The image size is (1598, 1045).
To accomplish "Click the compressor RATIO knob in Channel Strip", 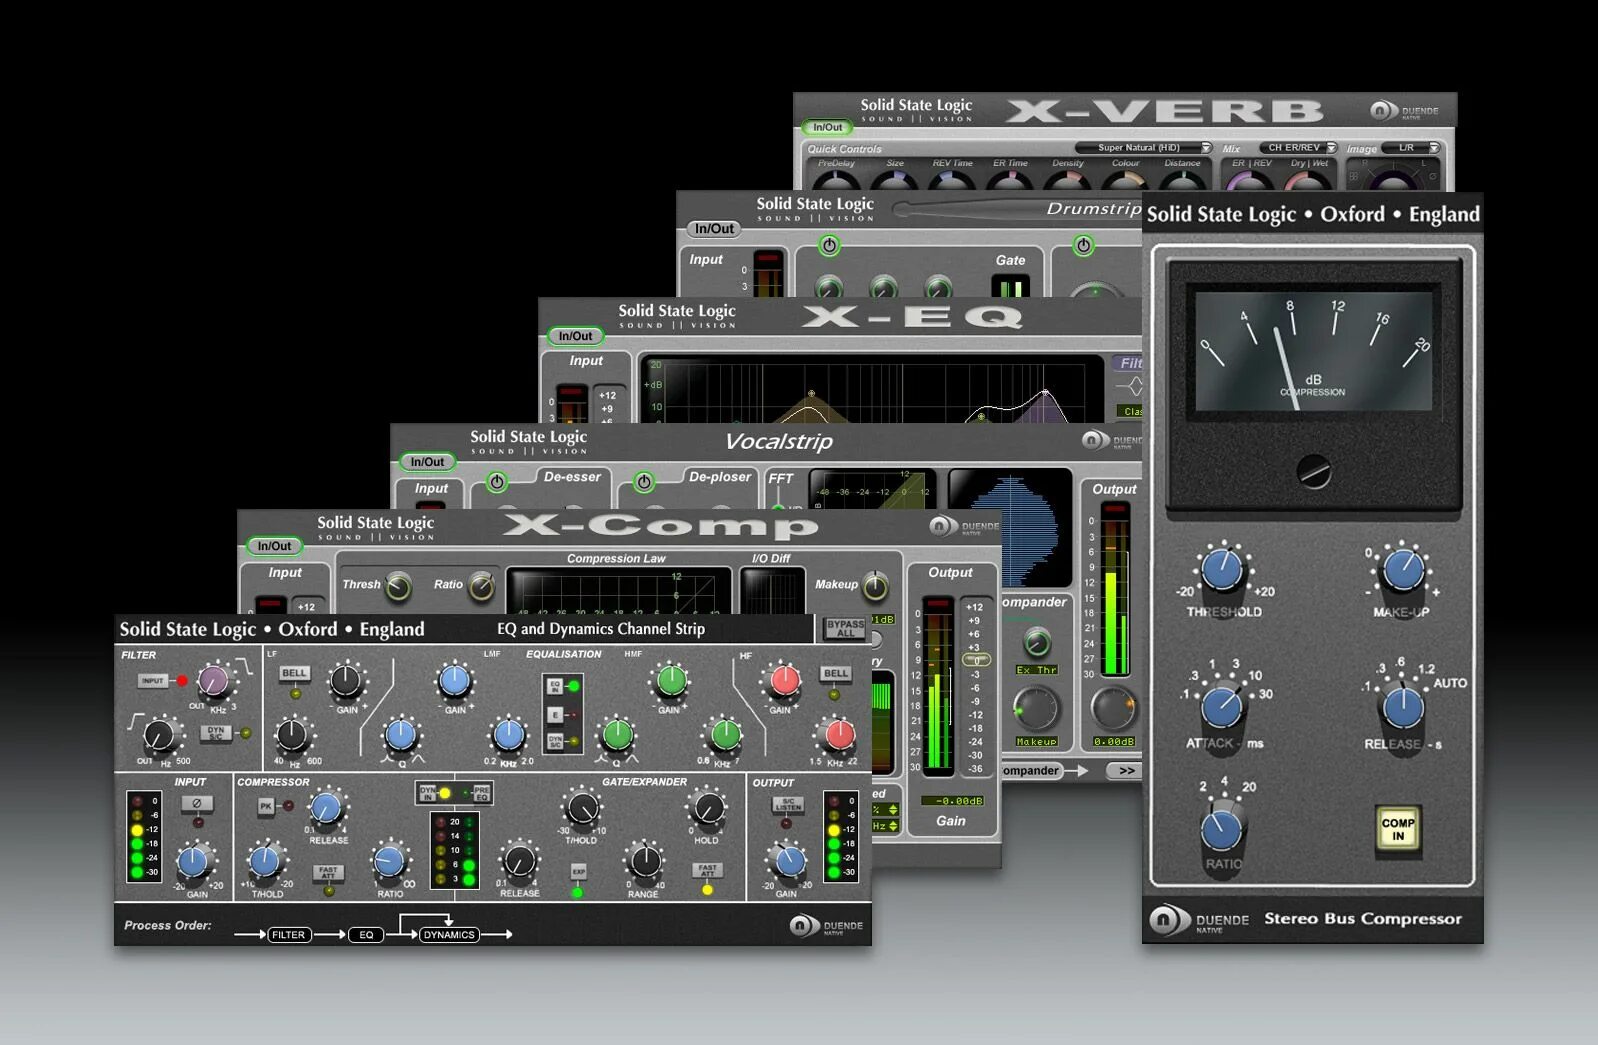I will [x=388, y=862].
